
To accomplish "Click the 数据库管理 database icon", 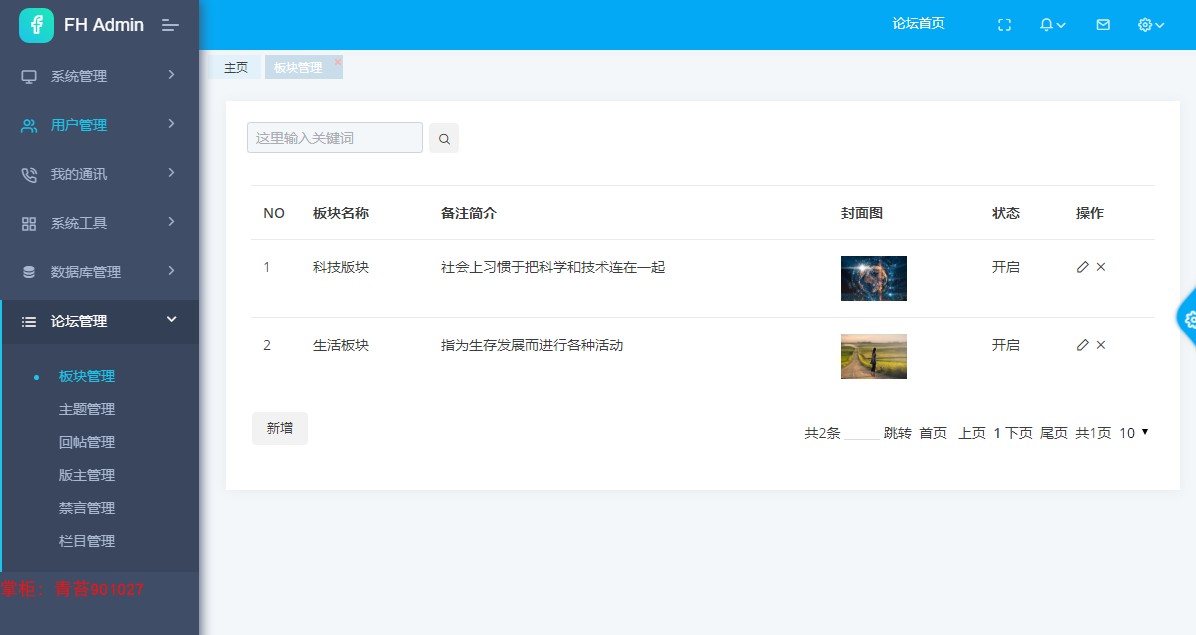I will (29, 272).
